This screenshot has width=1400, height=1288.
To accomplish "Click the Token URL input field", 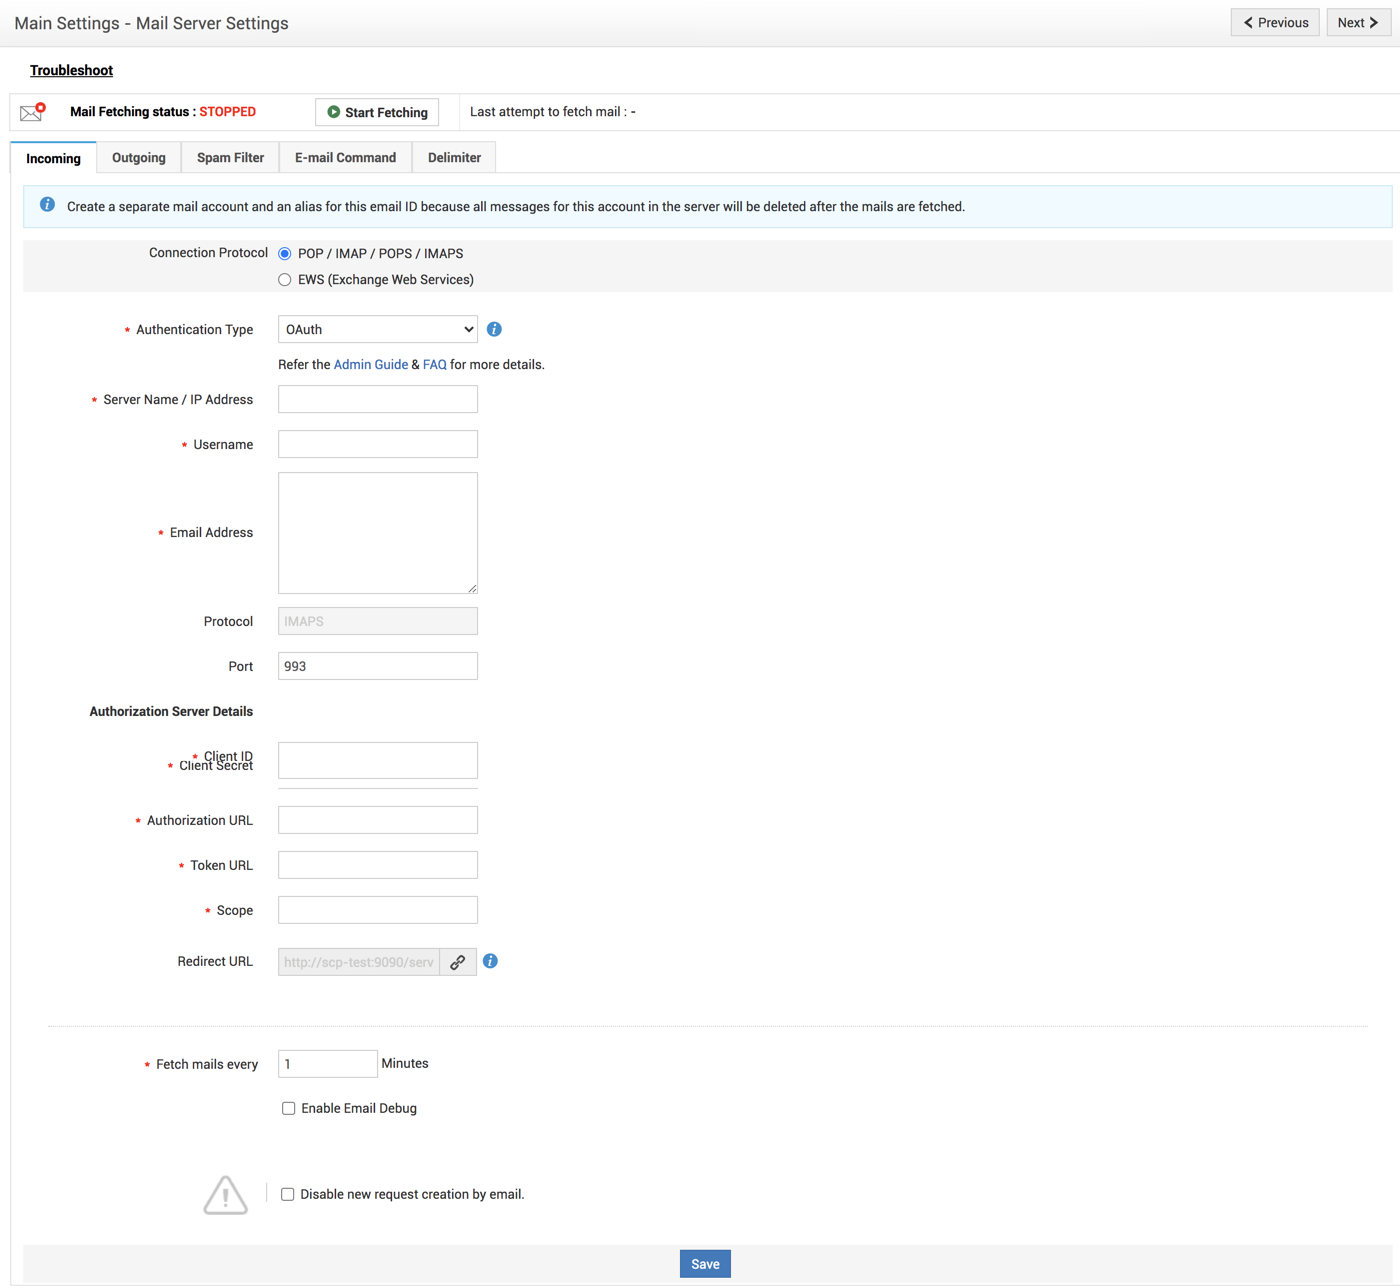I will tap(378, 865).
